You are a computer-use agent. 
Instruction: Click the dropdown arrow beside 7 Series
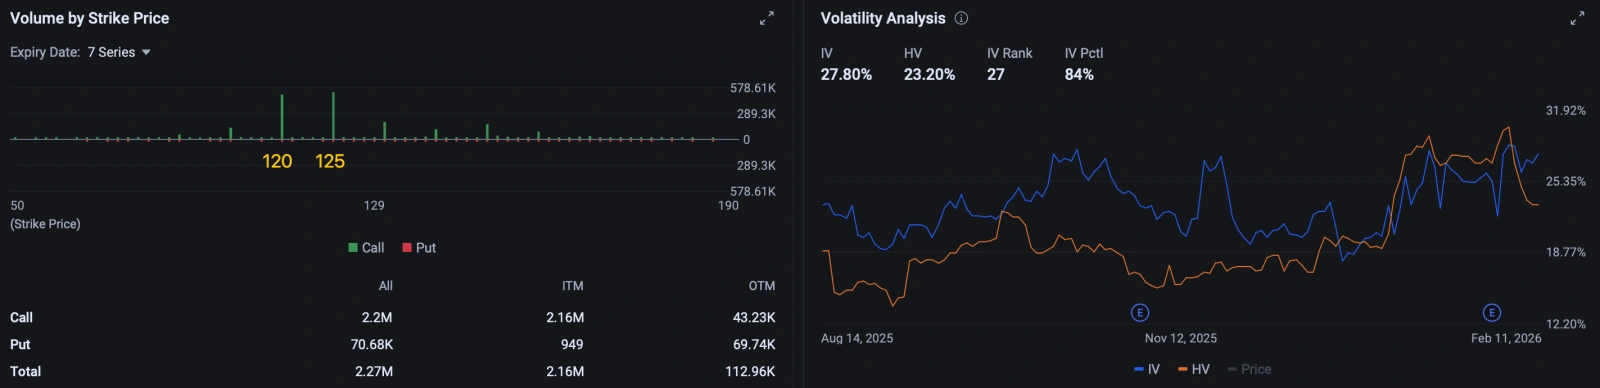pos(146,52)
